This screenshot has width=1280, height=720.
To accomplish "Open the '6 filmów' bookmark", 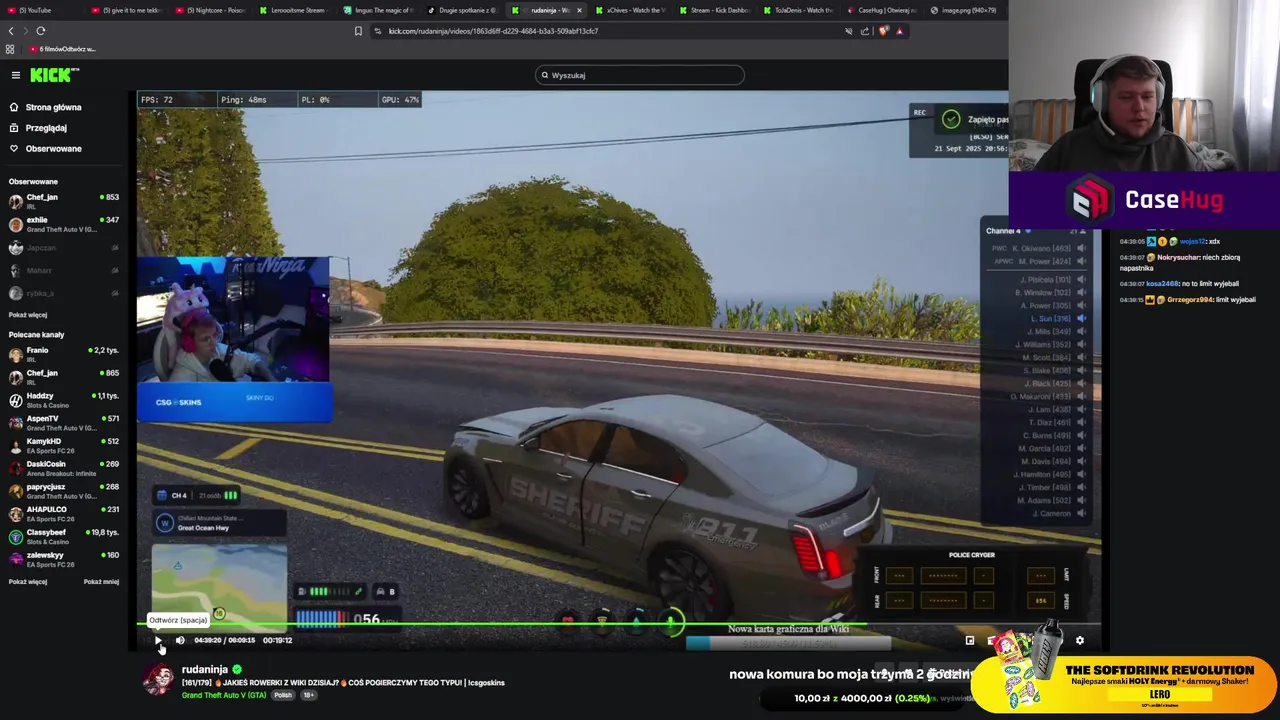I will [63, 49].
